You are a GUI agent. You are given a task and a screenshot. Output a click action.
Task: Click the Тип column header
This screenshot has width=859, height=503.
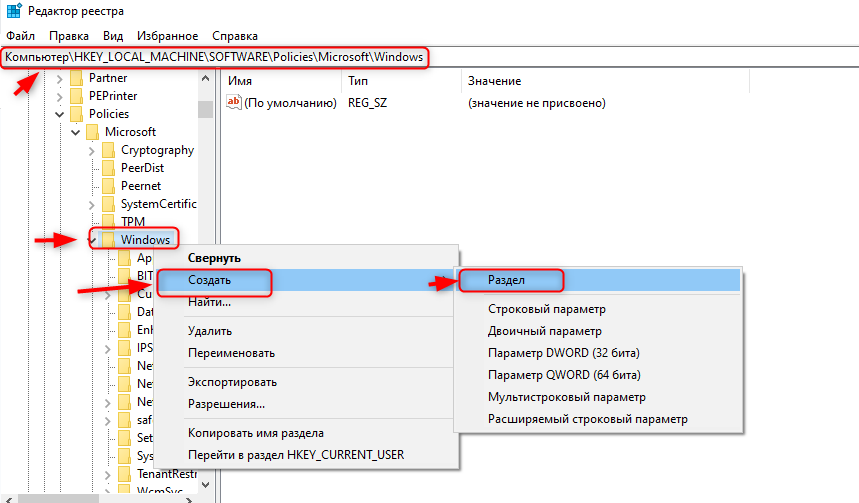402,81
